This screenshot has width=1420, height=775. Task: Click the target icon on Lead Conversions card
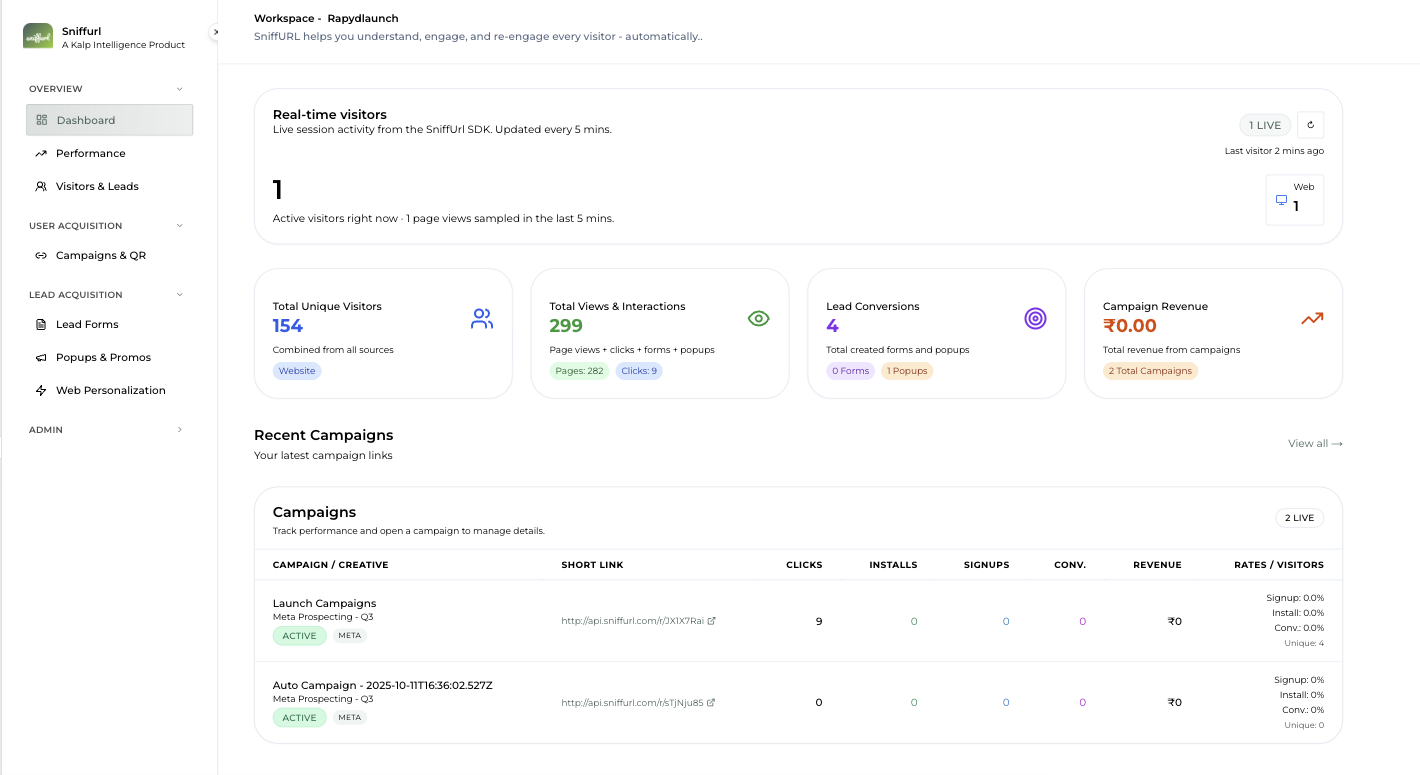point(1035,317)
